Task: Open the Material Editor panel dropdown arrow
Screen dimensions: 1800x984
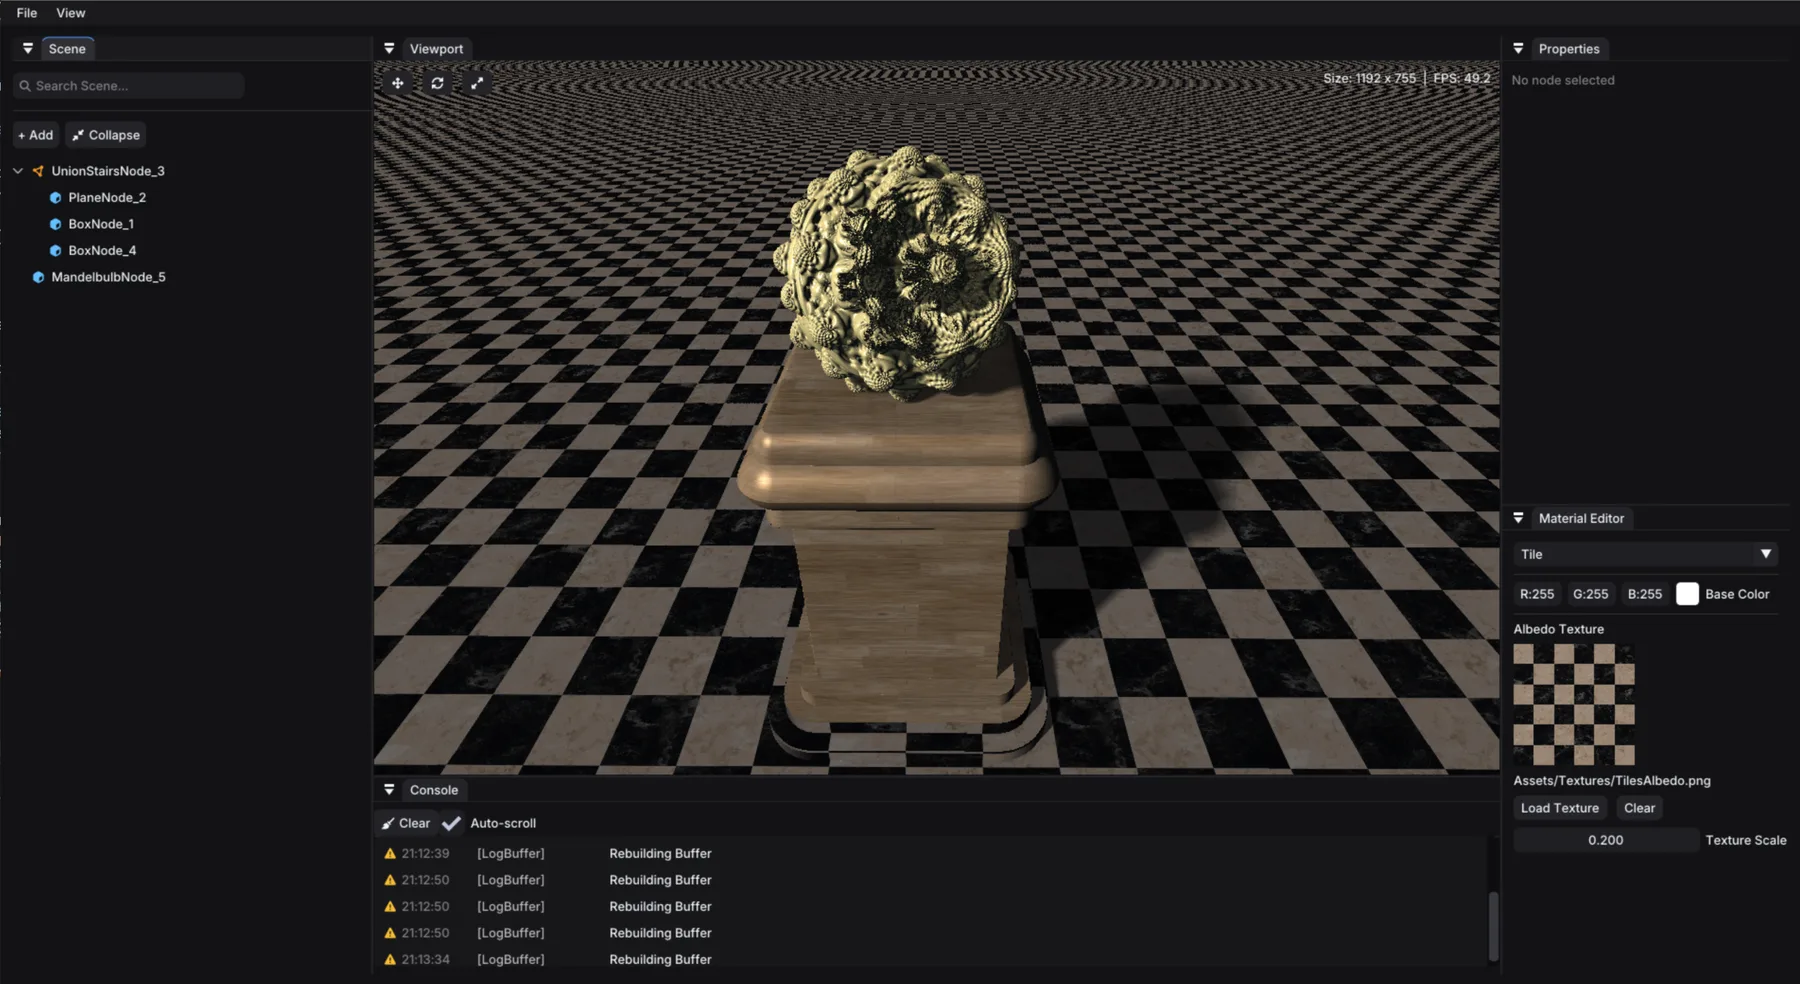Action: [1518, 518]
